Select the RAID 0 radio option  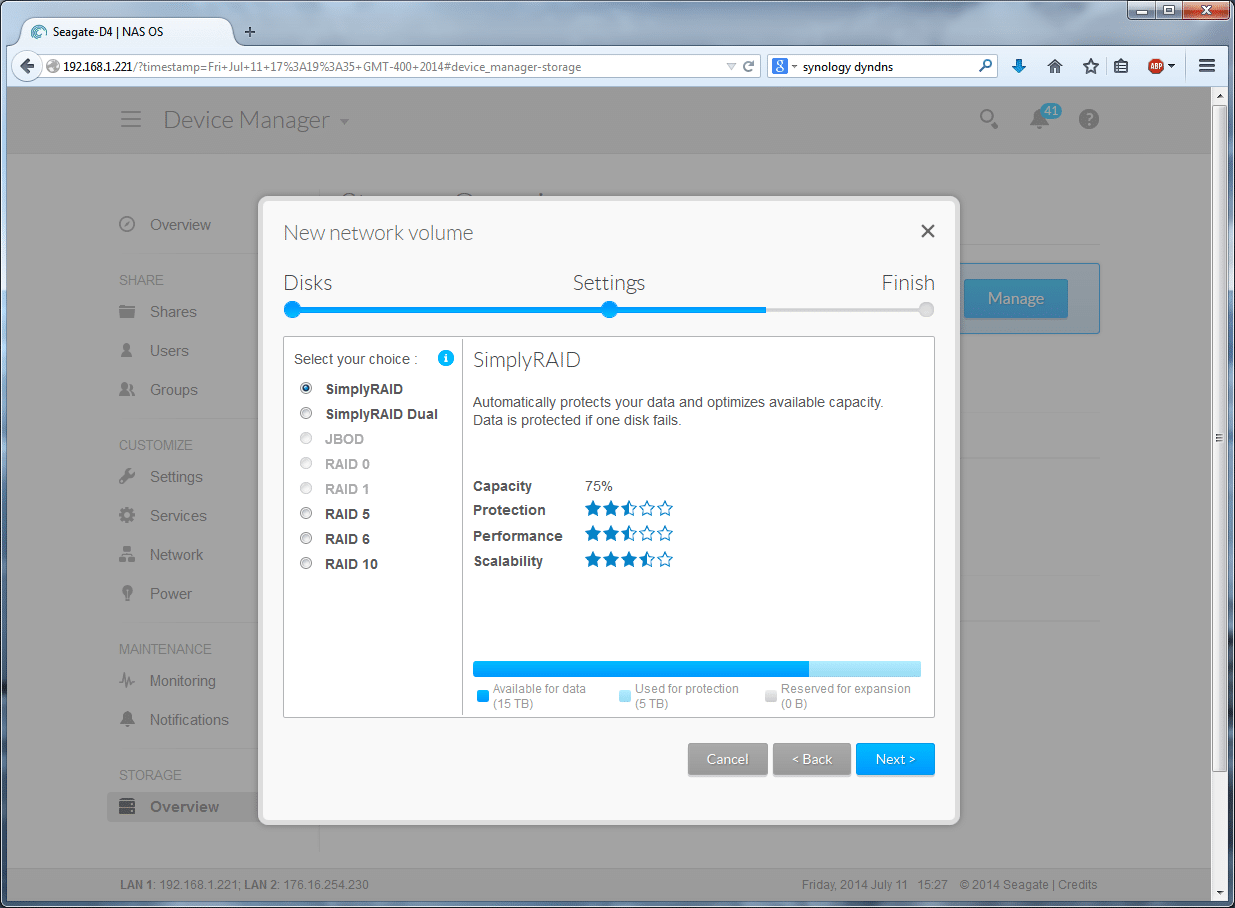[x=306, y=464]
